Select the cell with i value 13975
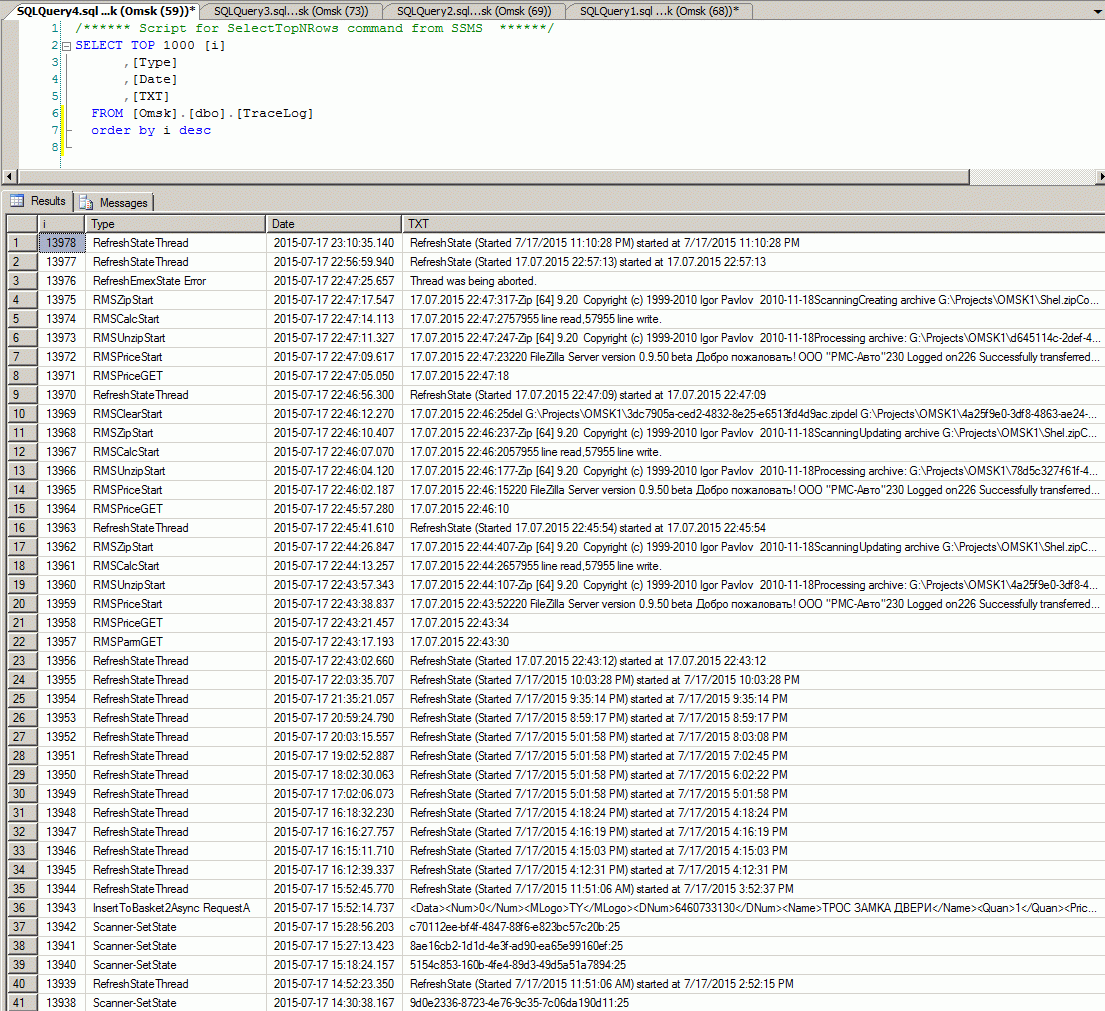1105x1011 pixels. [61, 300]
